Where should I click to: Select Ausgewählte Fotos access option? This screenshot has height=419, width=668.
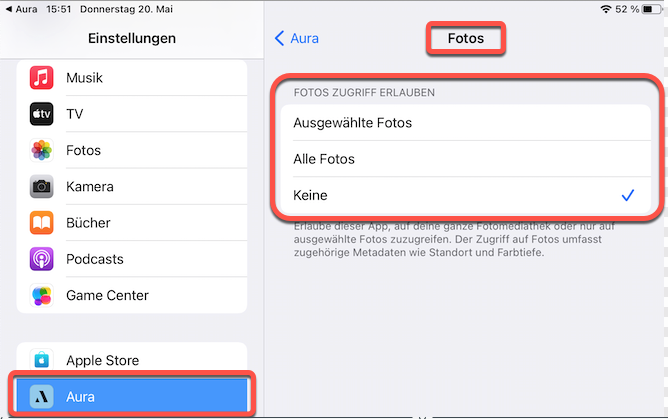tap(465, 123)
